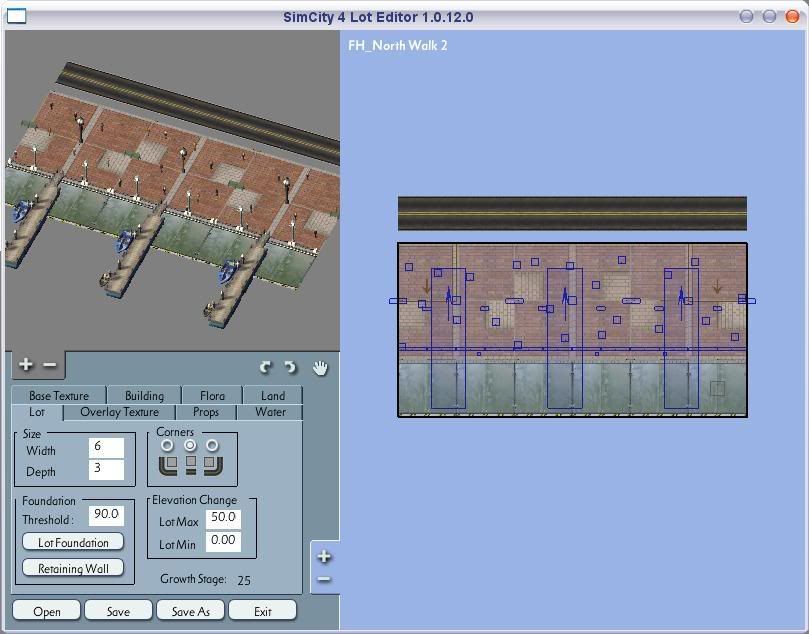Click the right curved corner icon
This screenshot has height=634, width=809.
tap(213, 465)
